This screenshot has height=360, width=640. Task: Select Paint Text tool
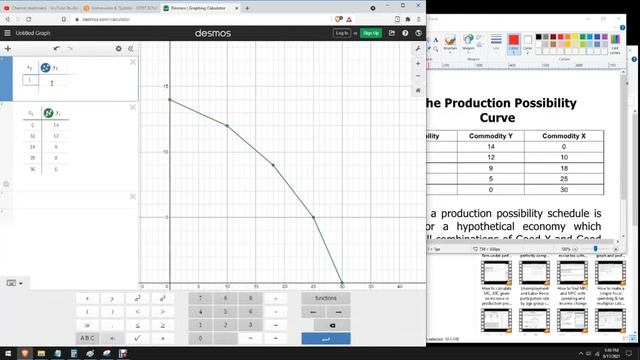click(x=436, y=40)
